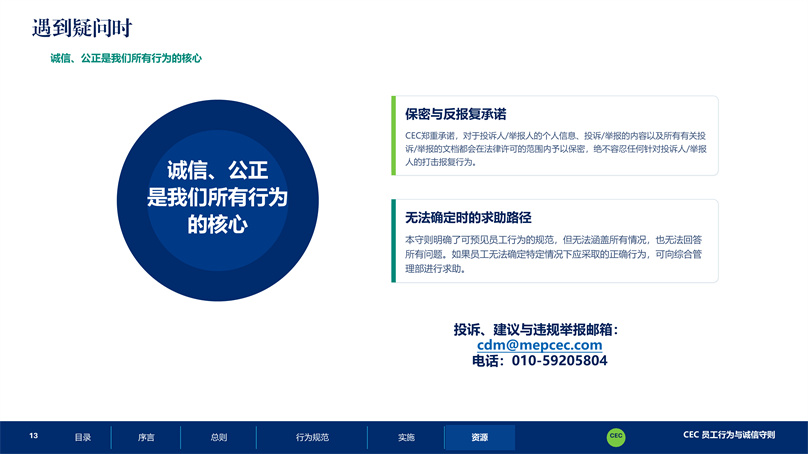The image size is (808, 454).
Task: Click the footer text CEC 员工行为与诚信守则
Action: tap(729, 435)
